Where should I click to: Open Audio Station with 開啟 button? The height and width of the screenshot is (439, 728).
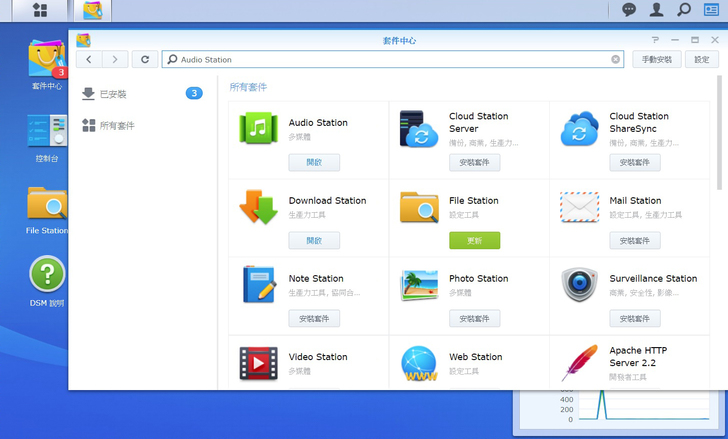coord(314,162)
